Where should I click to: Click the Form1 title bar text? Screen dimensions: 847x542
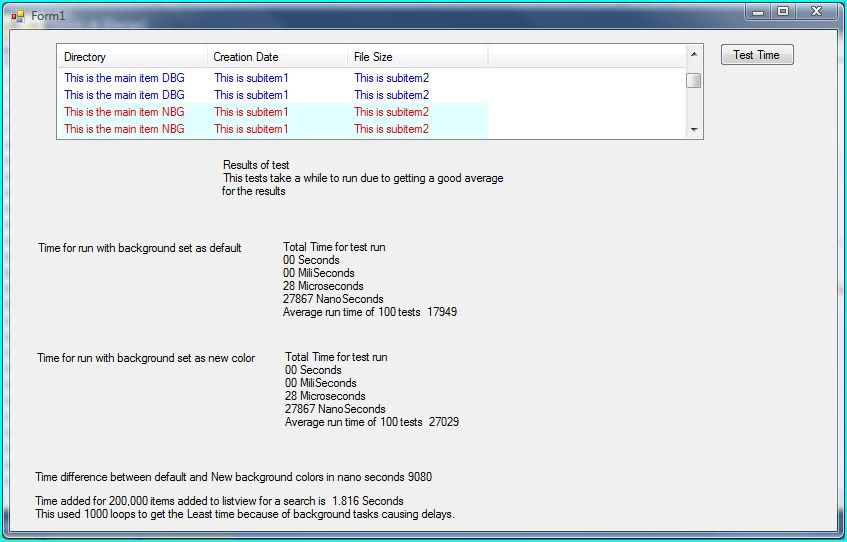[48, 16]
